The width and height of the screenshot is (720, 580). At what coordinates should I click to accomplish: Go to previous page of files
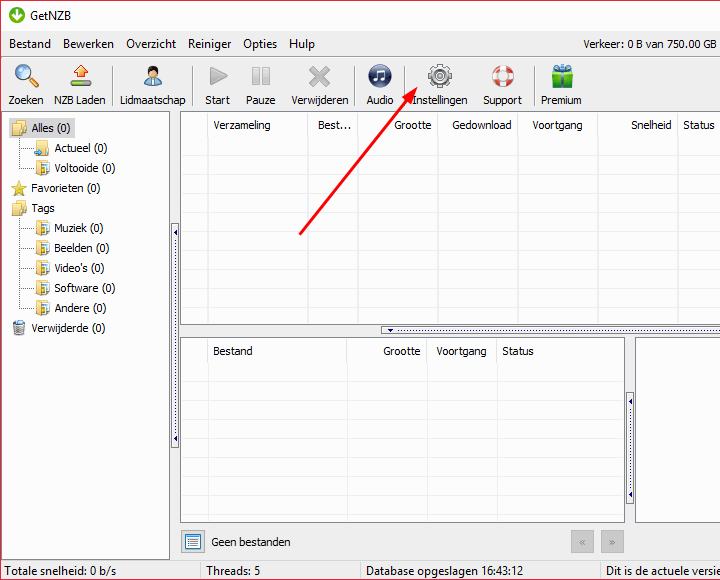(582, 542)
